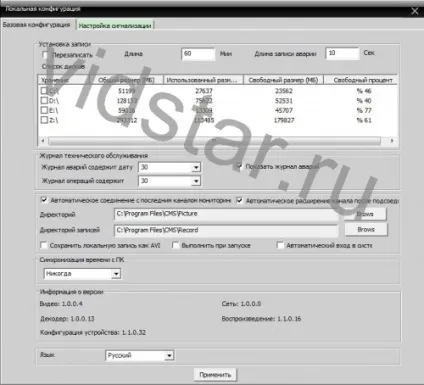Click device configuration version 1.1.0.32 text
The image size is (424, 385).
(x=93, y=332)
